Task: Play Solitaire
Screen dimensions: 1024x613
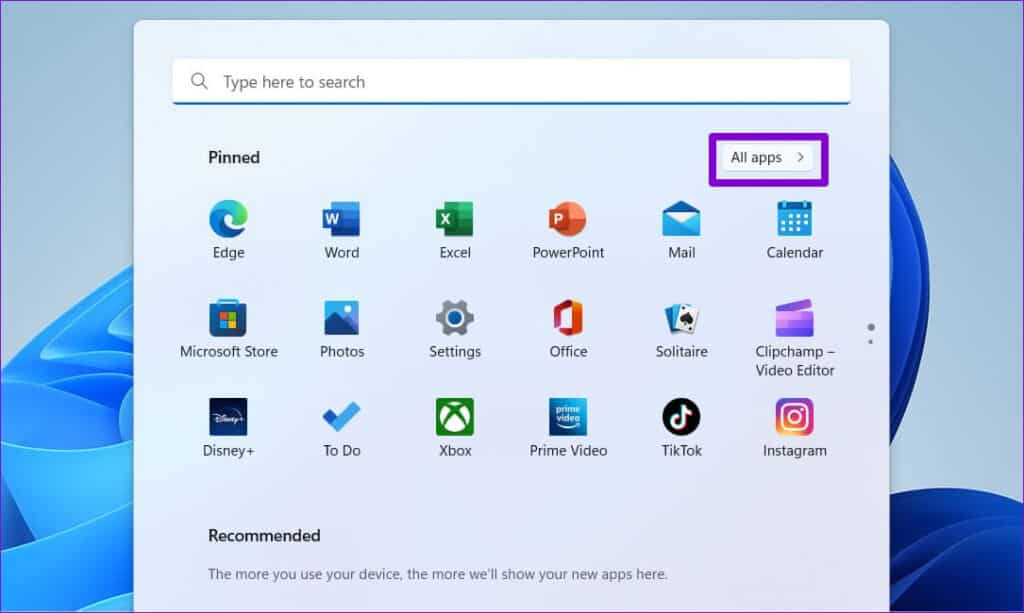Action: coord(680,320)
